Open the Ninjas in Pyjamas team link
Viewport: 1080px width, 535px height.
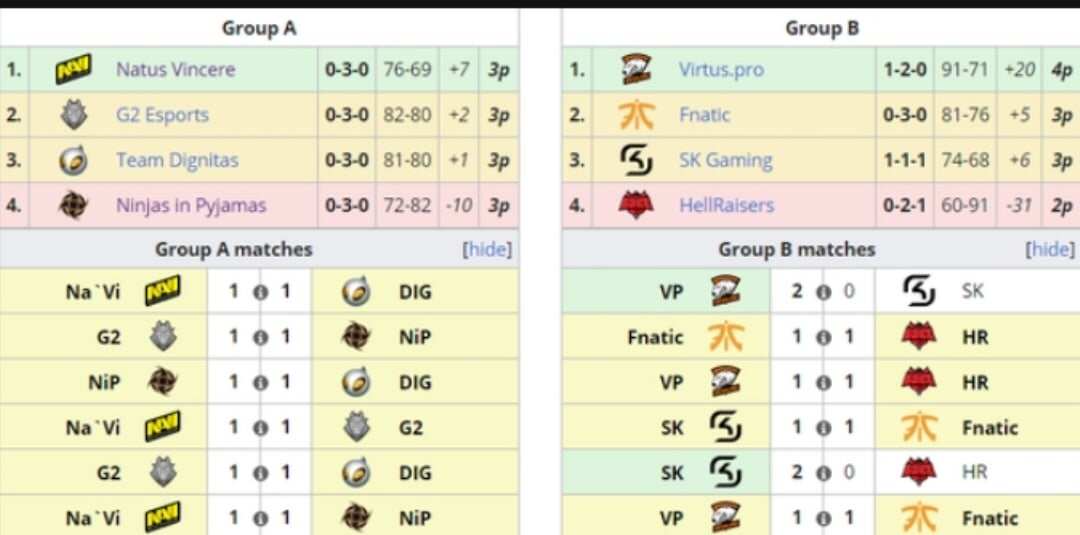click(x=191, y=205)
